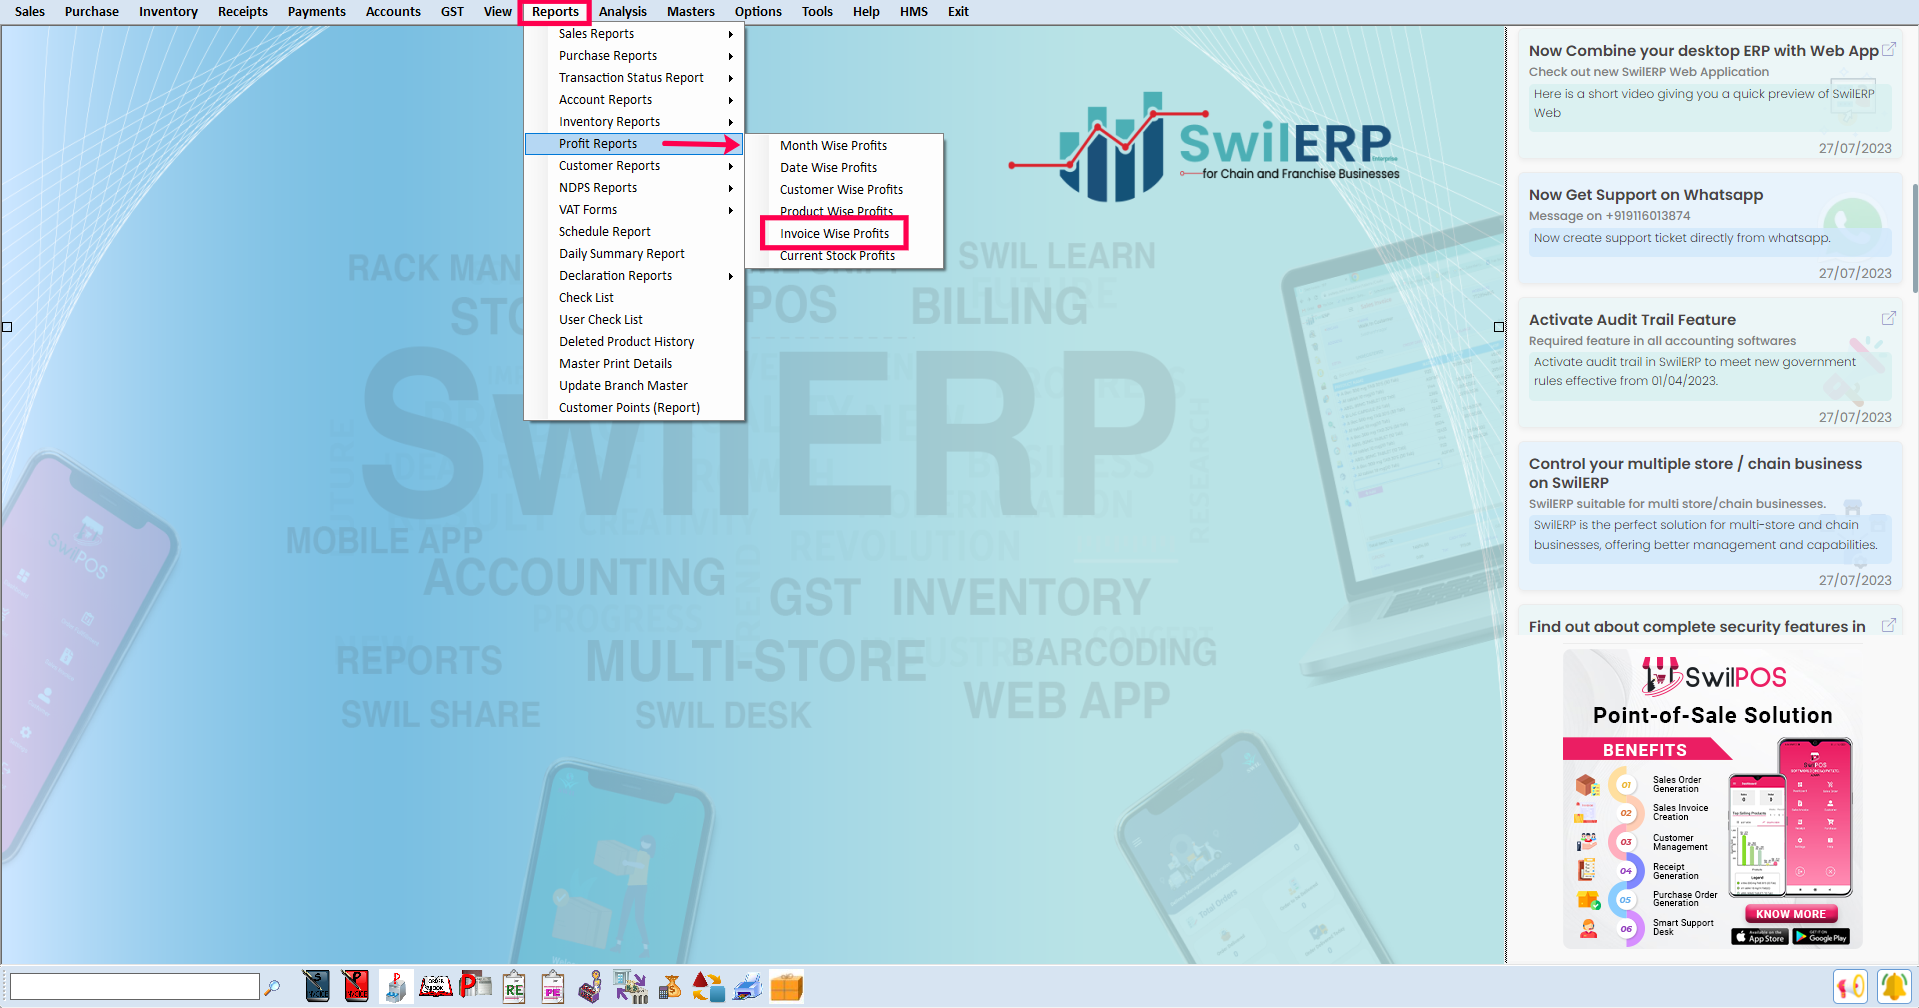1919x1008 pixels.
Task: Select Invoice Wise Profits
Action: (843, 234)
